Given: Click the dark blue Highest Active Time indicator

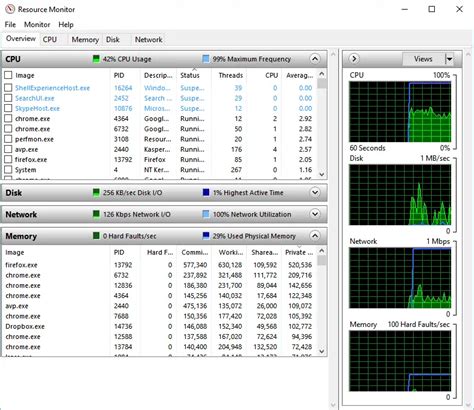Looking at the screenshot, I should (x=206, y=193).
